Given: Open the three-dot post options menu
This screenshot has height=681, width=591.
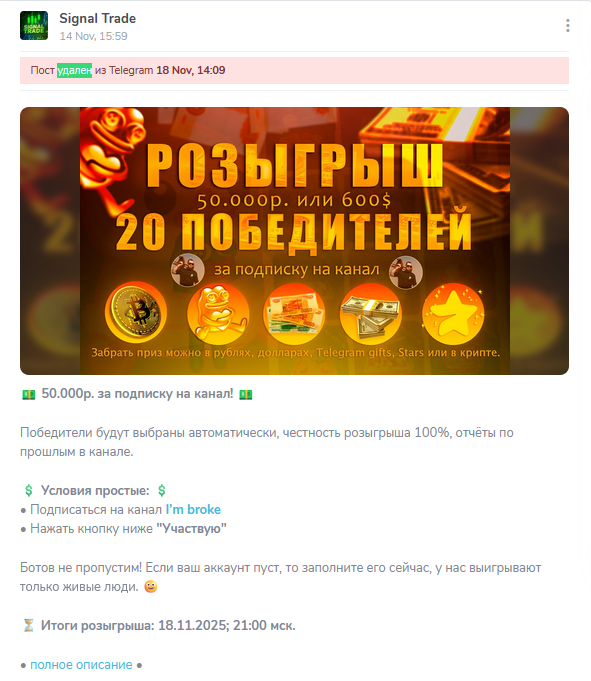Looking at the screenshot, I should tap(568, 26).
